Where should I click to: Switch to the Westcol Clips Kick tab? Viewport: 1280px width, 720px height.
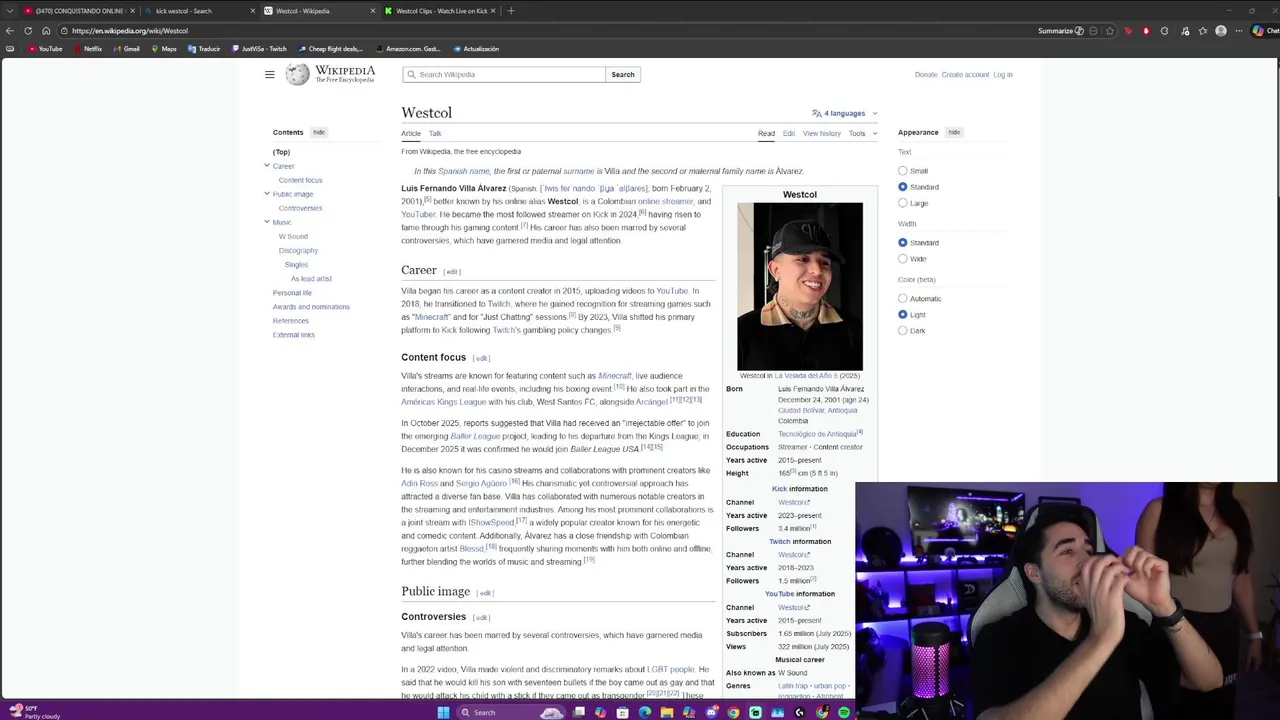(x=440, y=11)
